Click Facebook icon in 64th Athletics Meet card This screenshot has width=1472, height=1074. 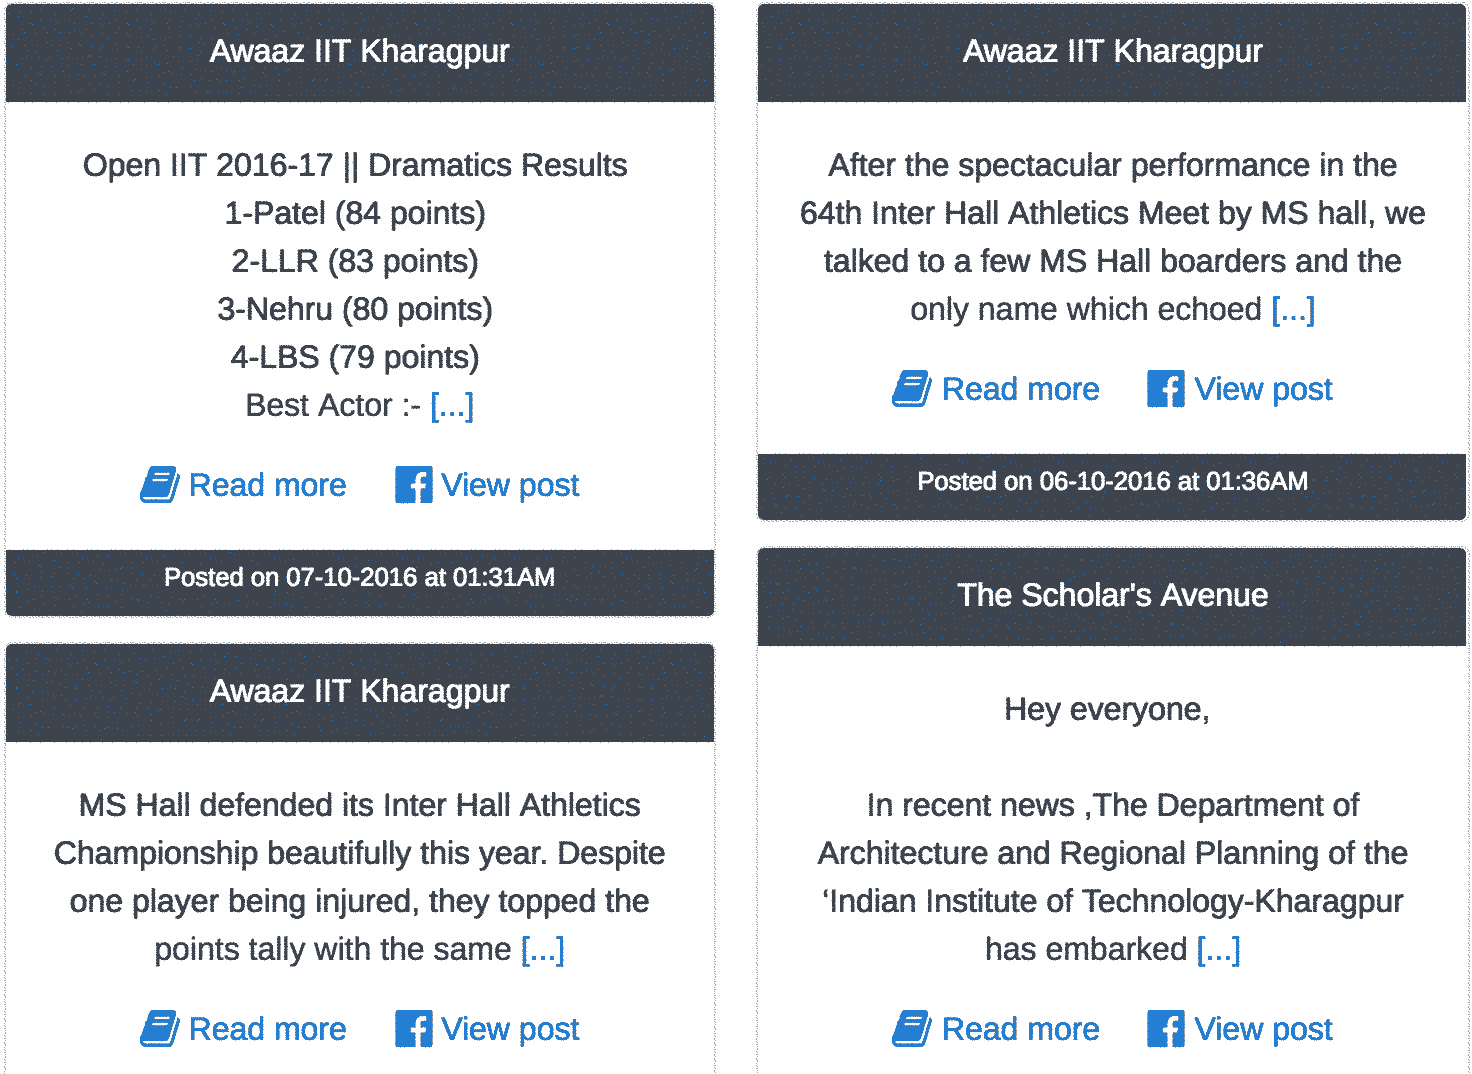click(x=1165, y=389)
